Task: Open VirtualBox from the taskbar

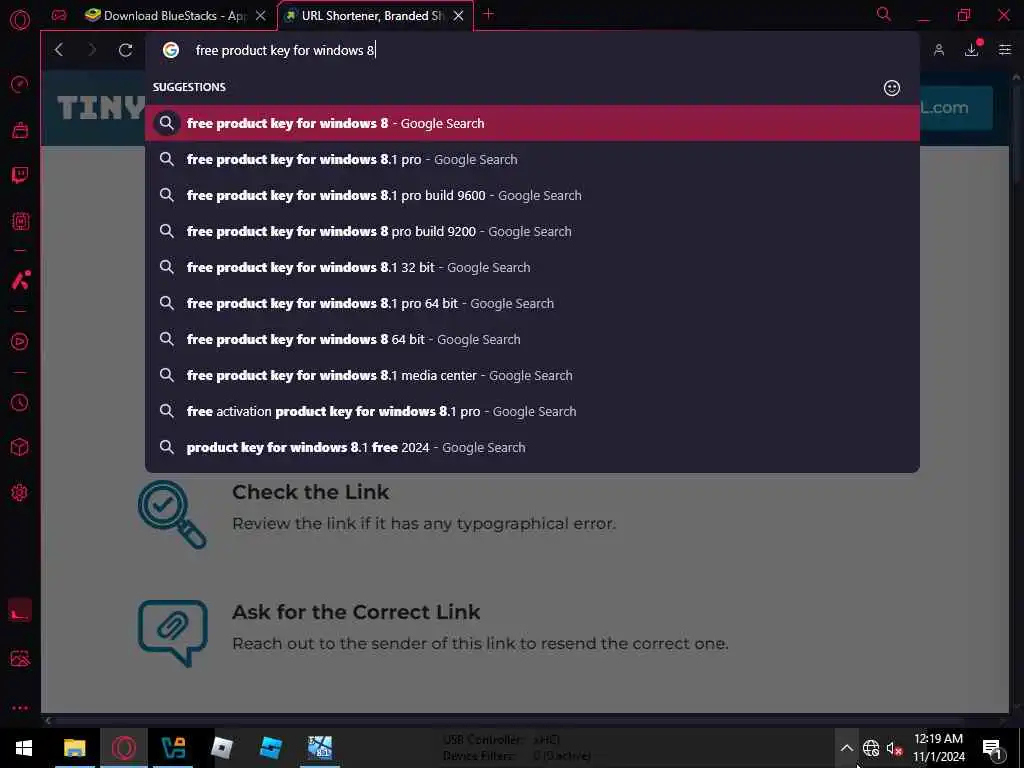Action: [173, 748]
